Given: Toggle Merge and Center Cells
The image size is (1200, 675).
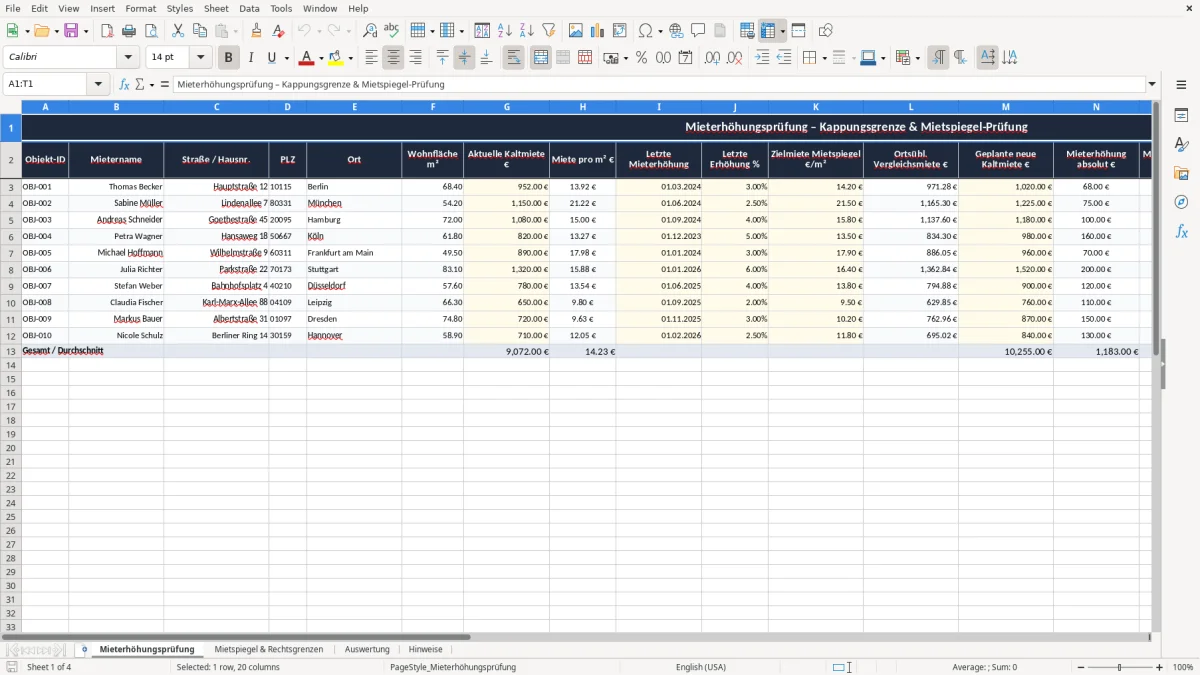Looking at the screenshot, I should point(541,58).
